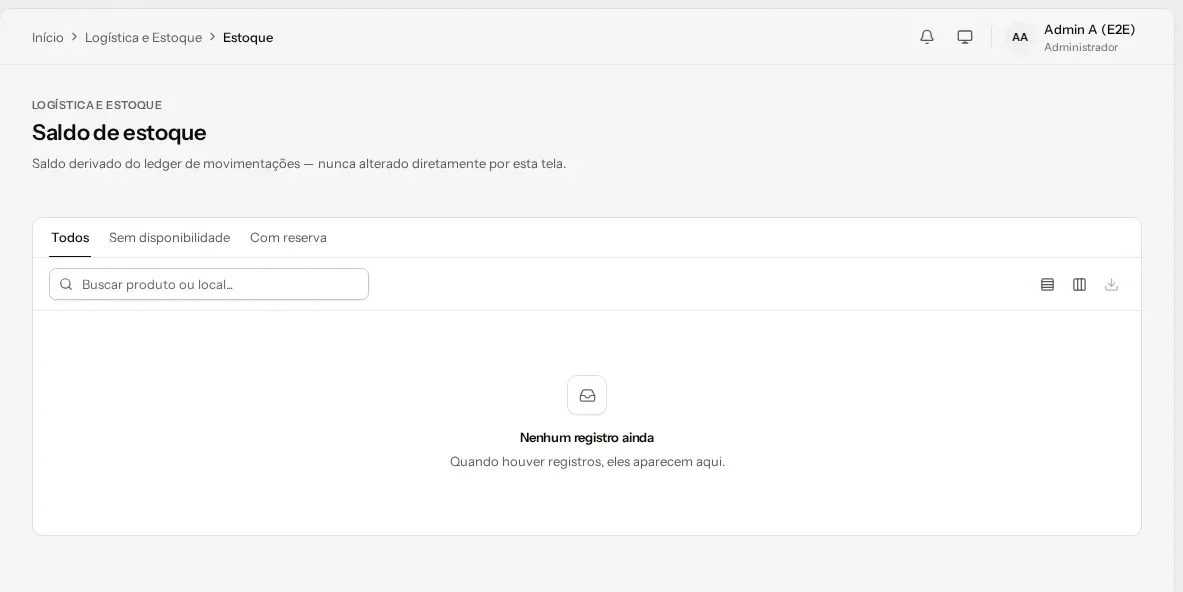Click the Nenhum registro ainda message
This screenshot has width=1183, height=592.
(x=587, y=437)
